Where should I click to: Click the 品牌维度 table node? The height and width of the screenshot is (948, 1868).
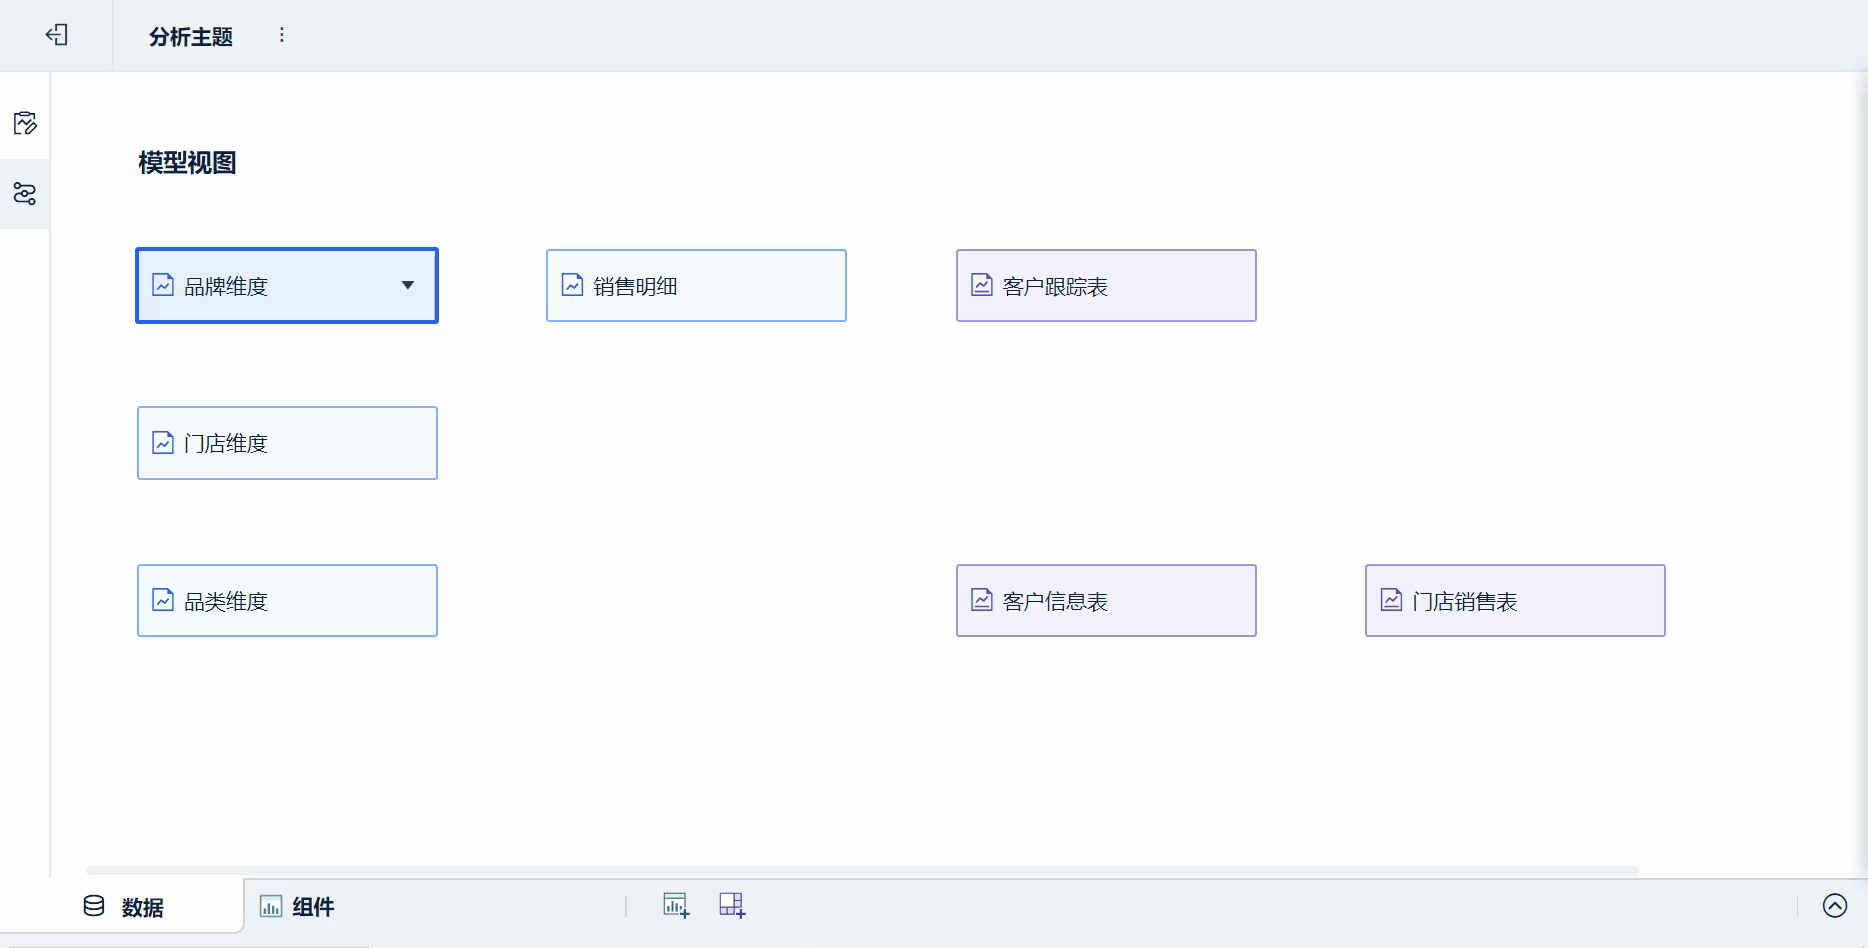260,286
